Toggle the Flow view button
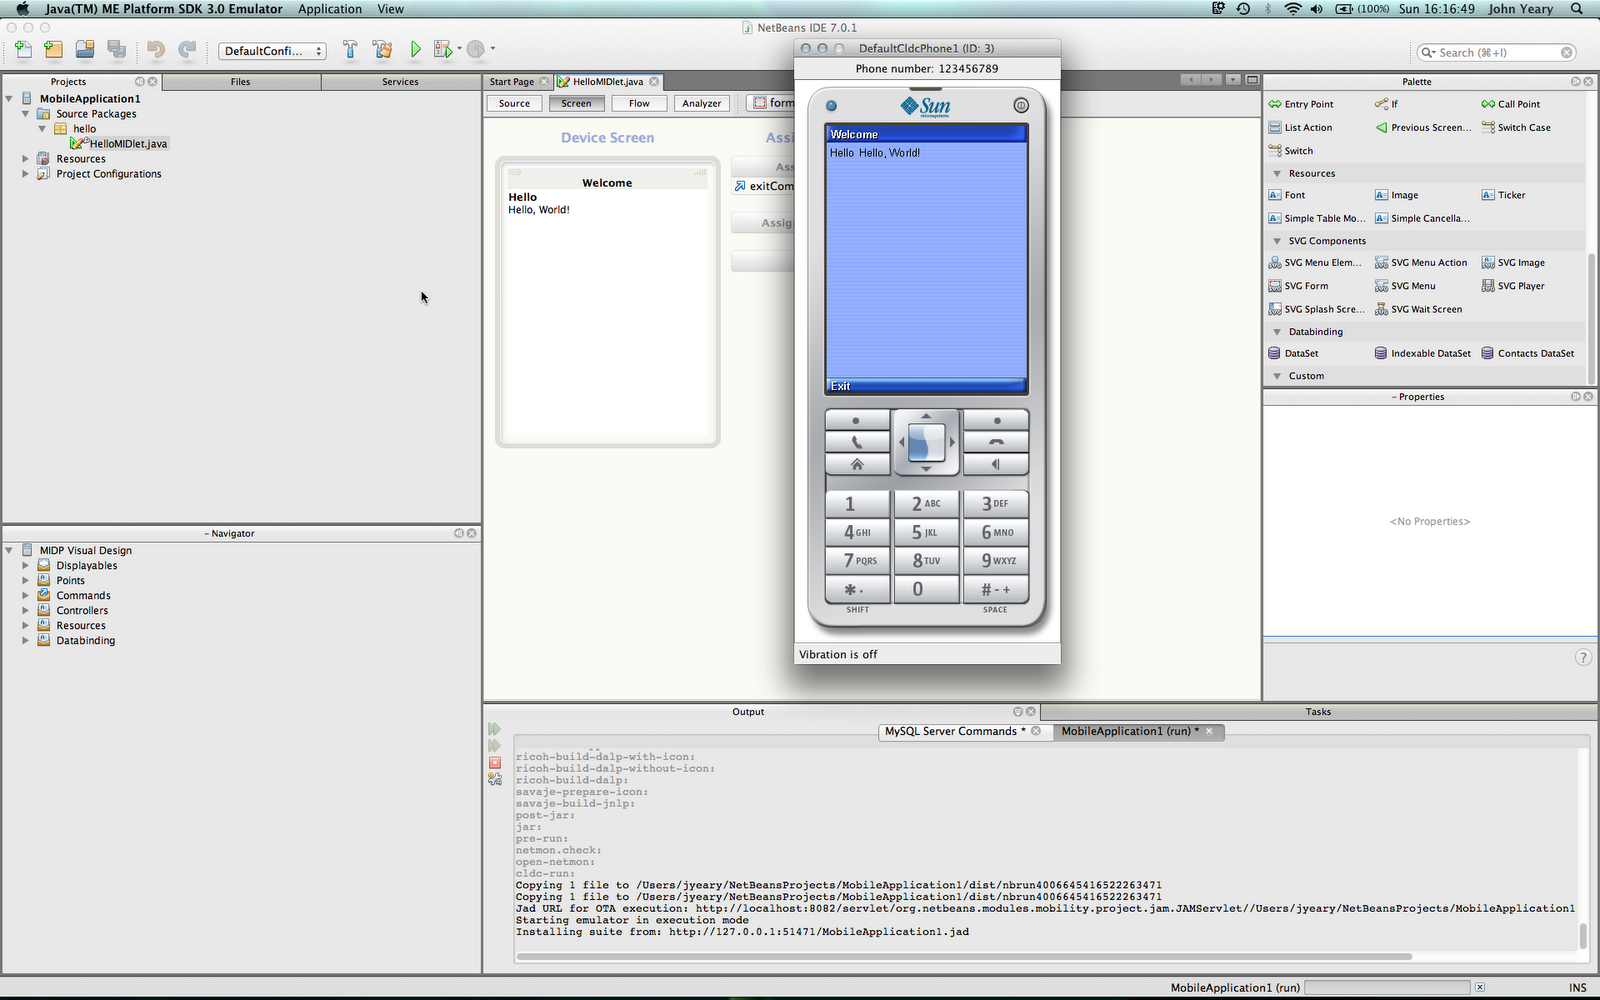The image size is (1600, 1000). tap(639, 103)
